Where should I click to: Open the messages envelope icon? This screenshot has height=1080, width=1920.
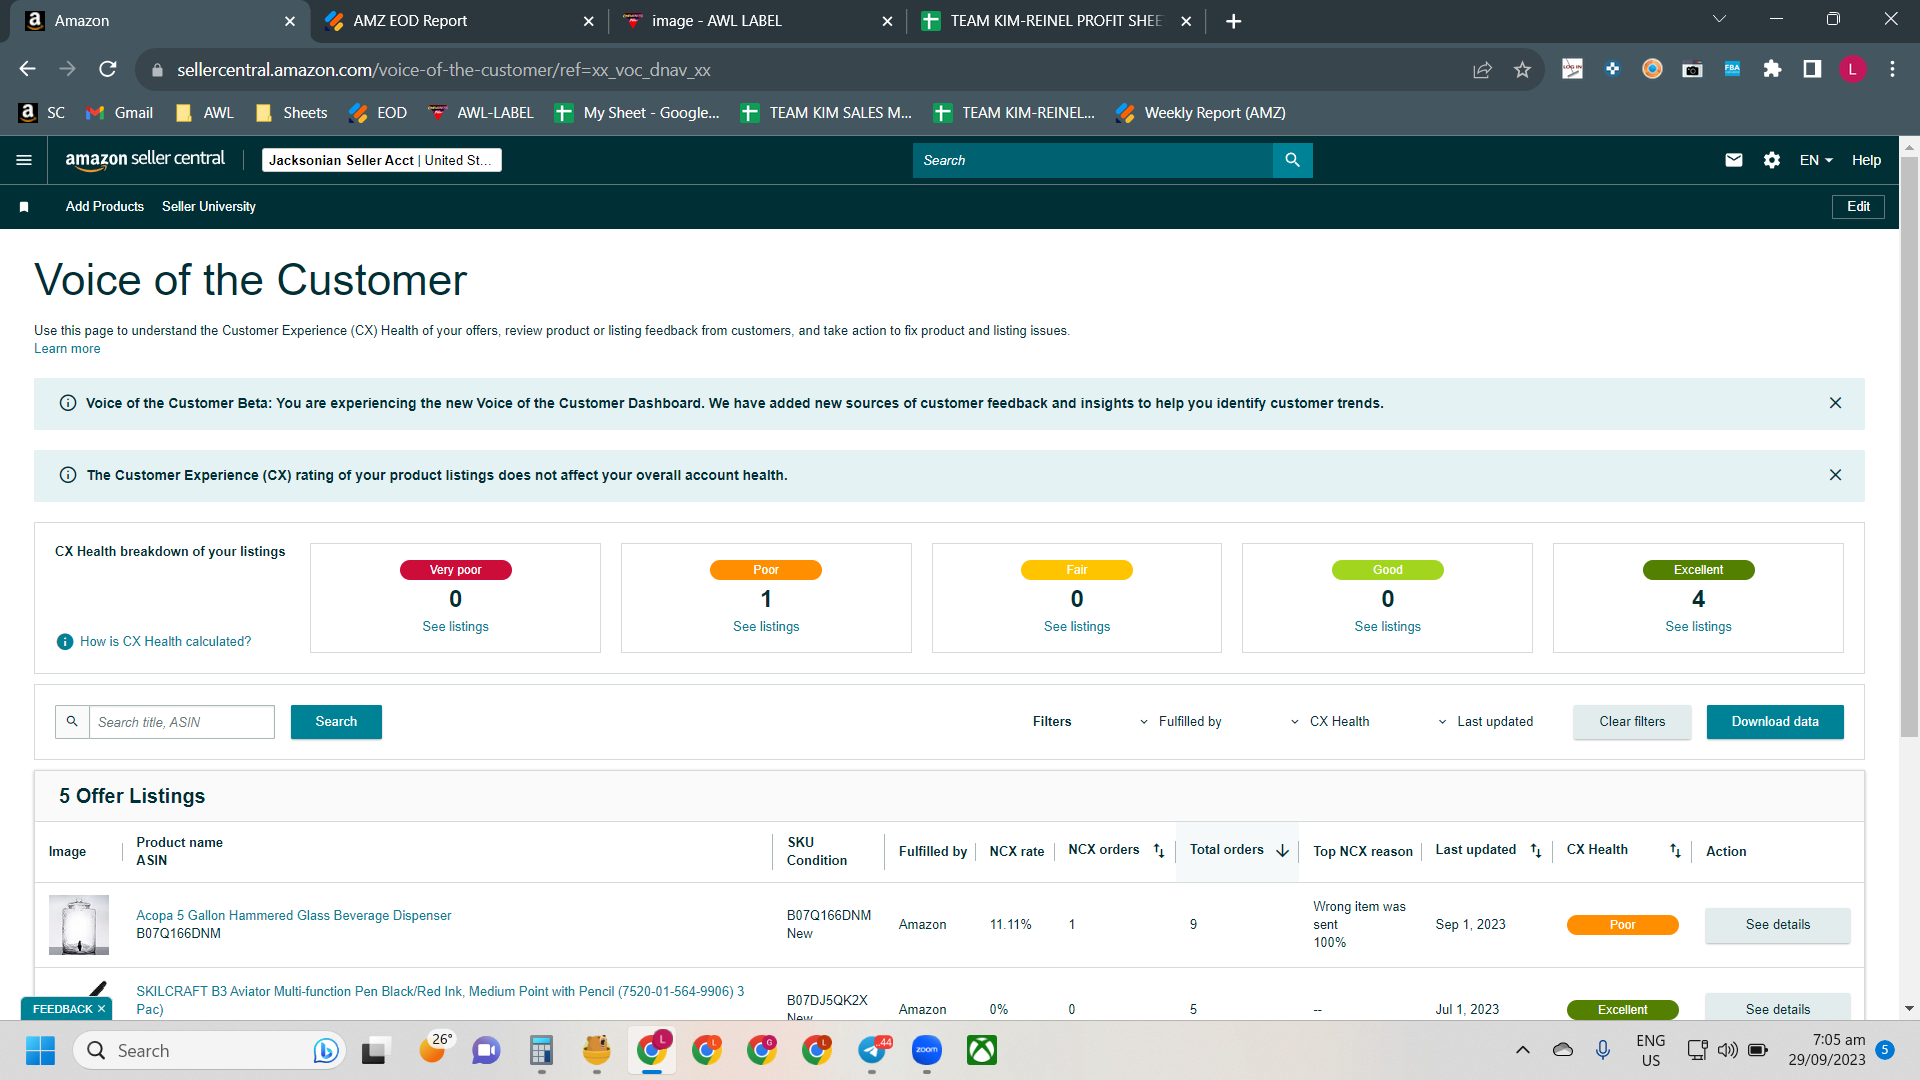coord(1734,160)
